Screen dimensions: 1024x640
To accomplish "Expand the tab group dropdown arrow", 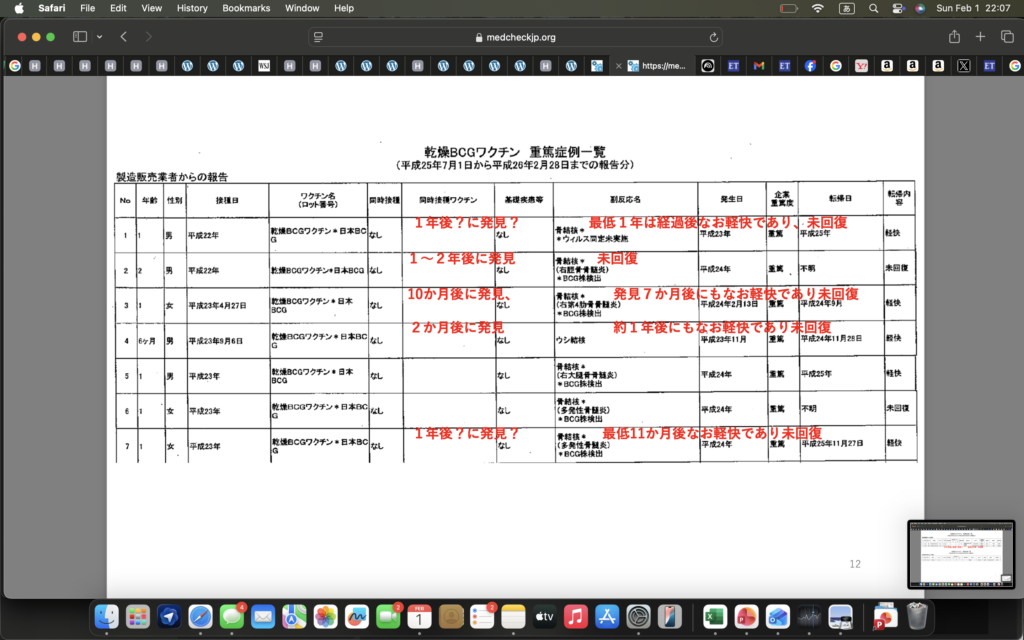I will [99, 37].
